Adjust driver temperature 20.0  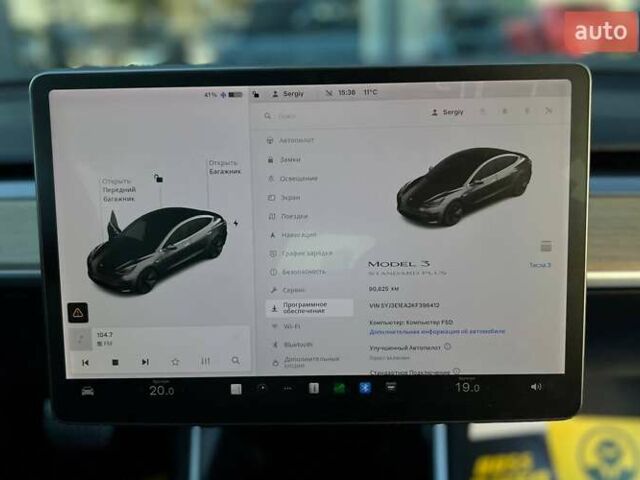(x=162, y=390)
